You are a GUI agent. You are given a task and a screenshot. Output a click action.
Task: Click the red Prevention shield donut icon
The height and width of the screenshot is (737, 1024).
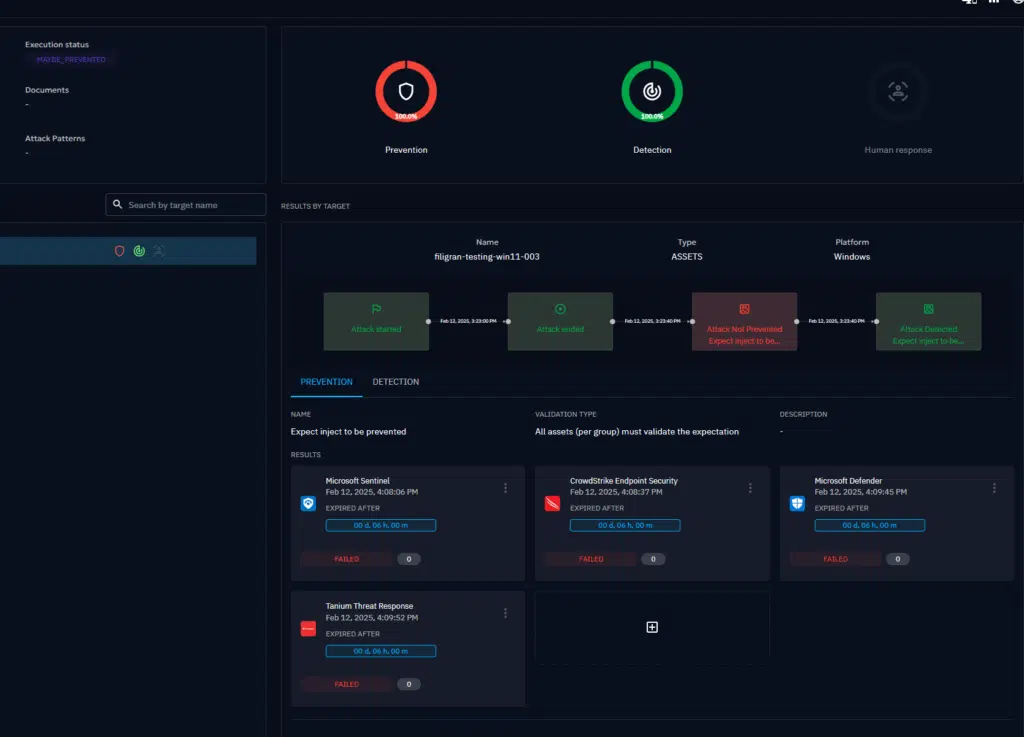pyautogui.click(x=406, y=91)
